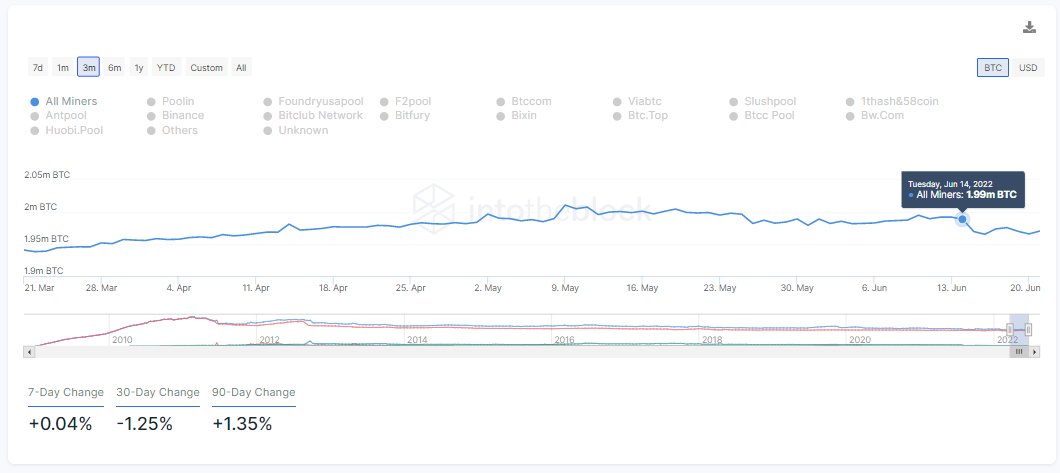The width and height of the screenshot is (1060, 473).
Task: Show All time range data
Action: point(241,68)
